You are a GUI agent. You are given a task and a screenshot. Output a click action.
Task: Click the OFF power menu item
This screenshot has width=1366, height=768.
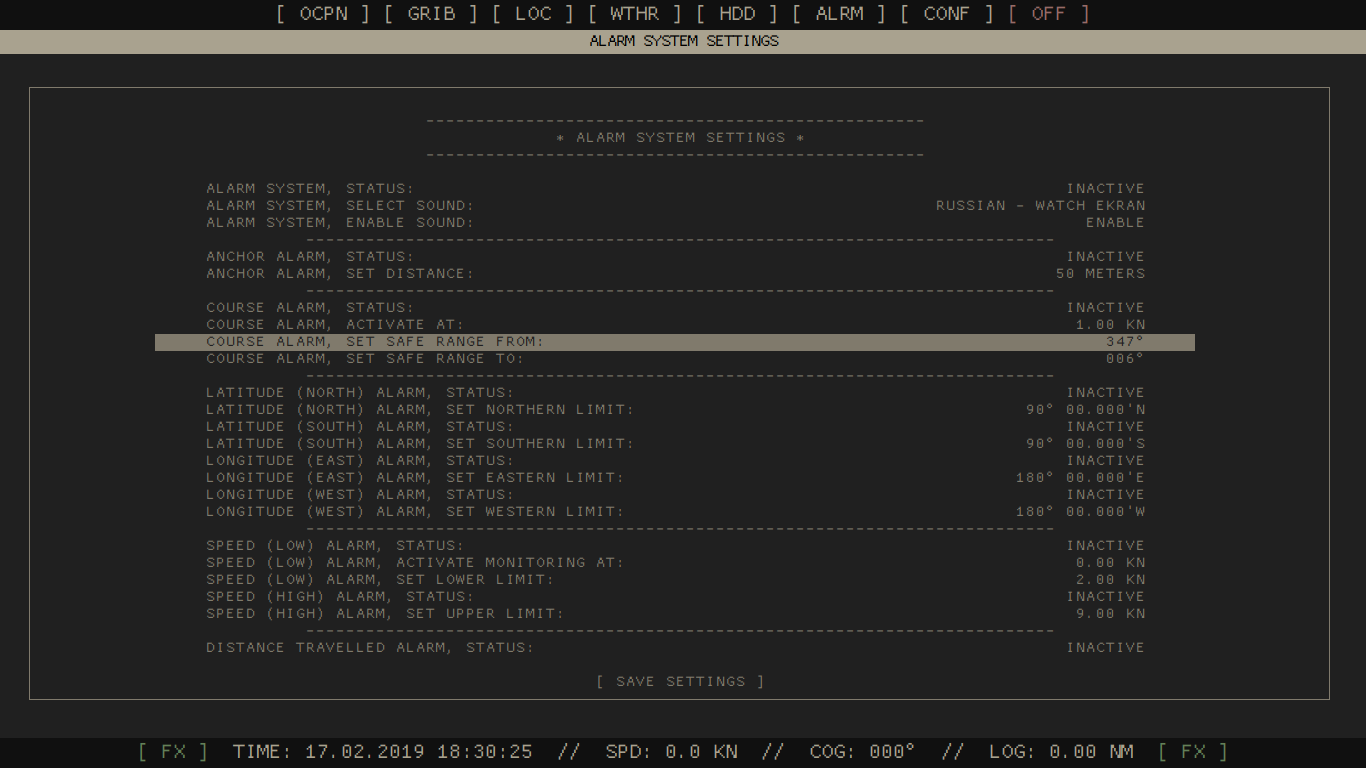(x=1049, y=14)
